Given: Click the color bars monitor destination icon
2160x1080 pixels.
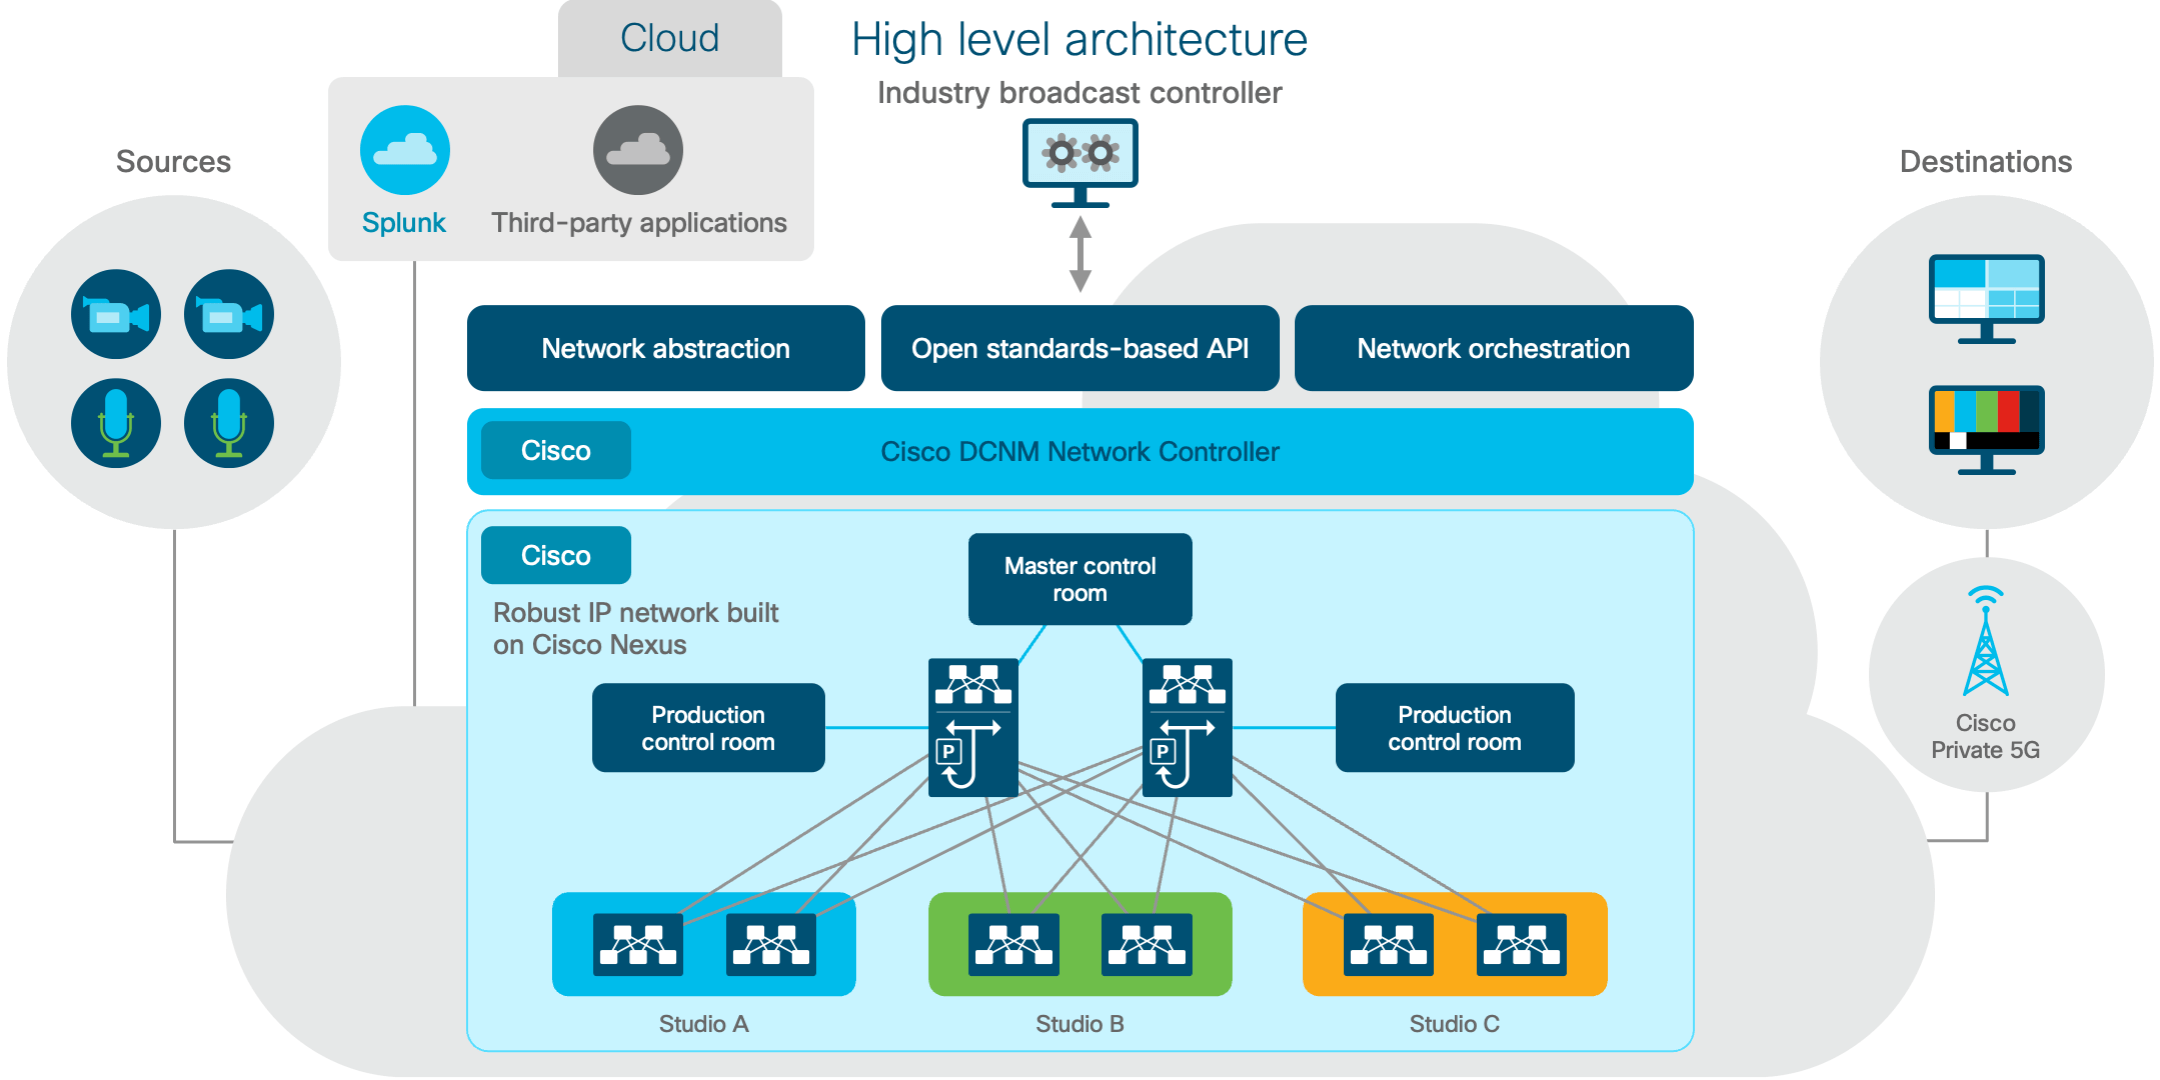Looking at the screenshot, I should [1986, 430].
